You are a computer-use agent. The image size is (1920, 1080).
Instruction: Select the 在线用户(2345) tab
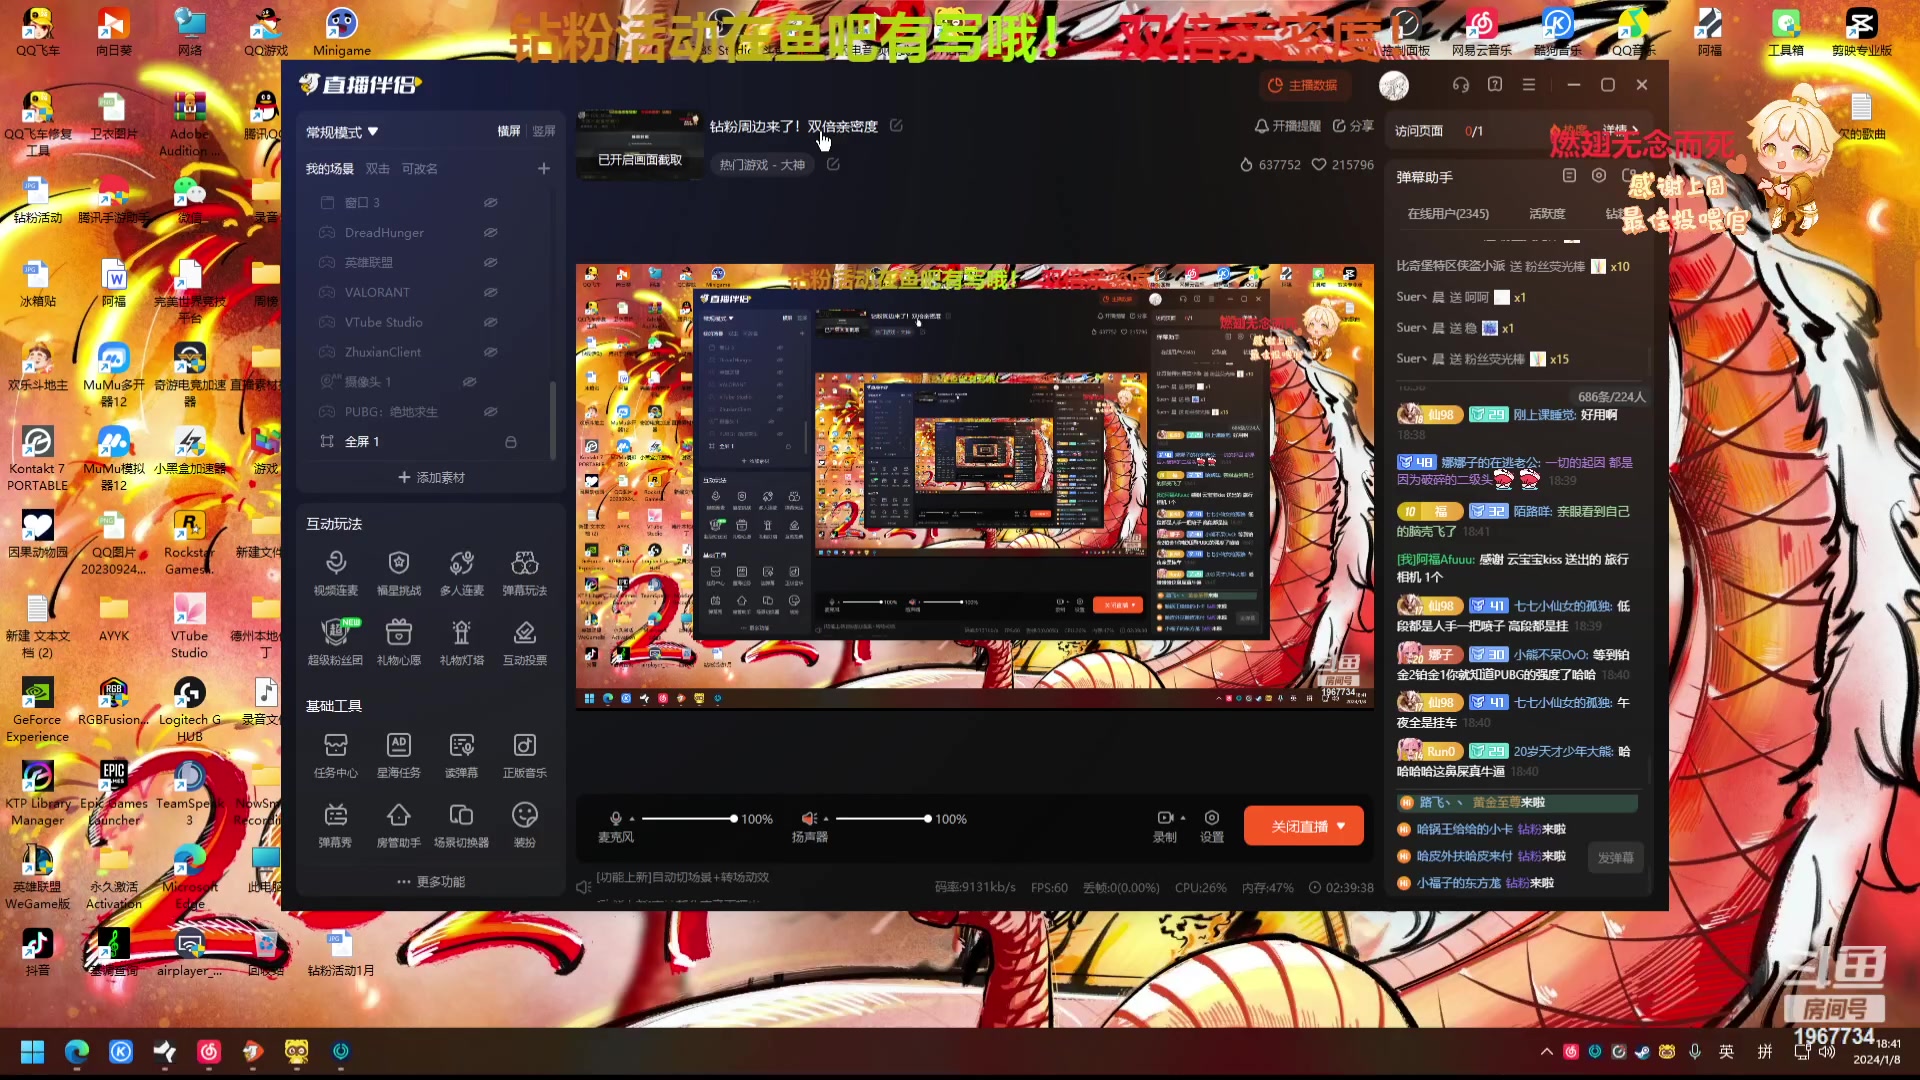pos(1448,214)
